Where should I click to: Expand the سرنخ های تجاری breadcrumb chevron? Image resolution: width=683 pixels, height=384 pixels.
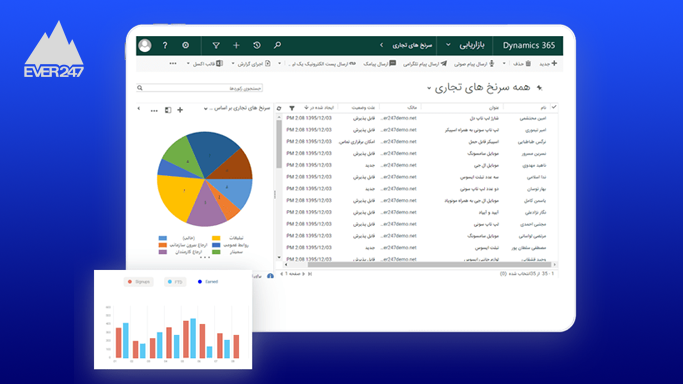point(382,45)
